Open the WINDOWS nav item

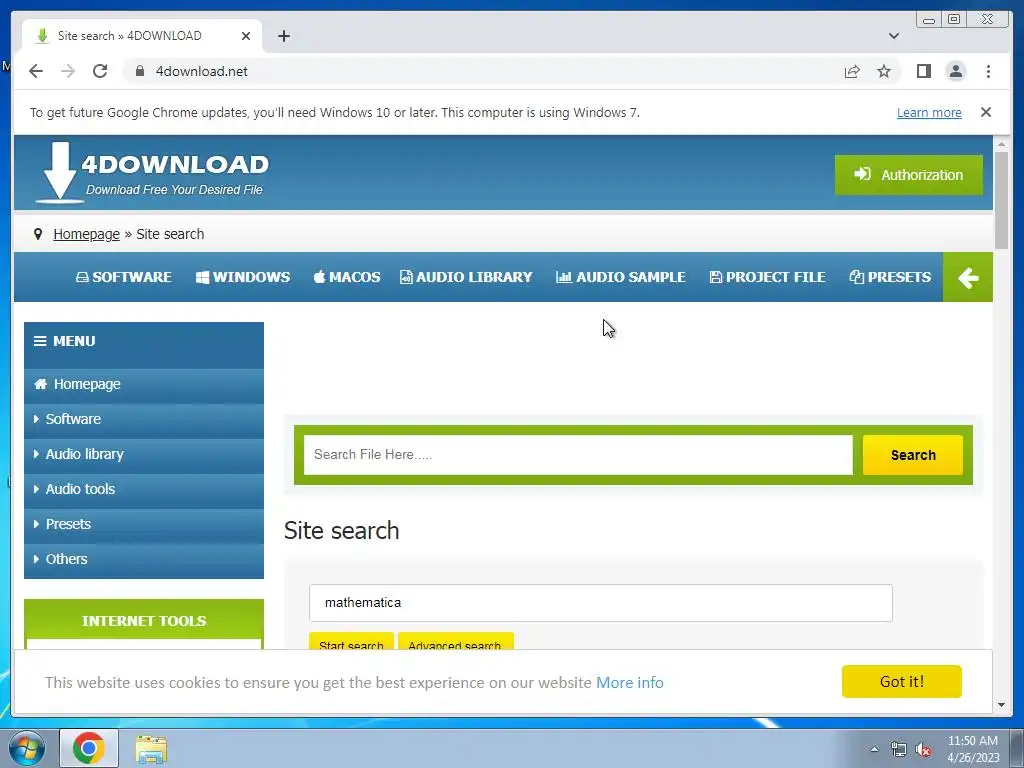[x=242, y=277]
